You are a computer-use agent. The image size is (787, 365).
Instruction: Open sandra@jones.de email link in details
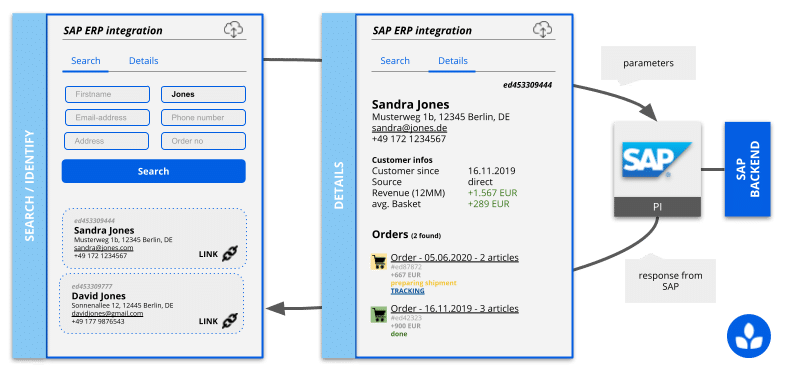tap(410, 128)
